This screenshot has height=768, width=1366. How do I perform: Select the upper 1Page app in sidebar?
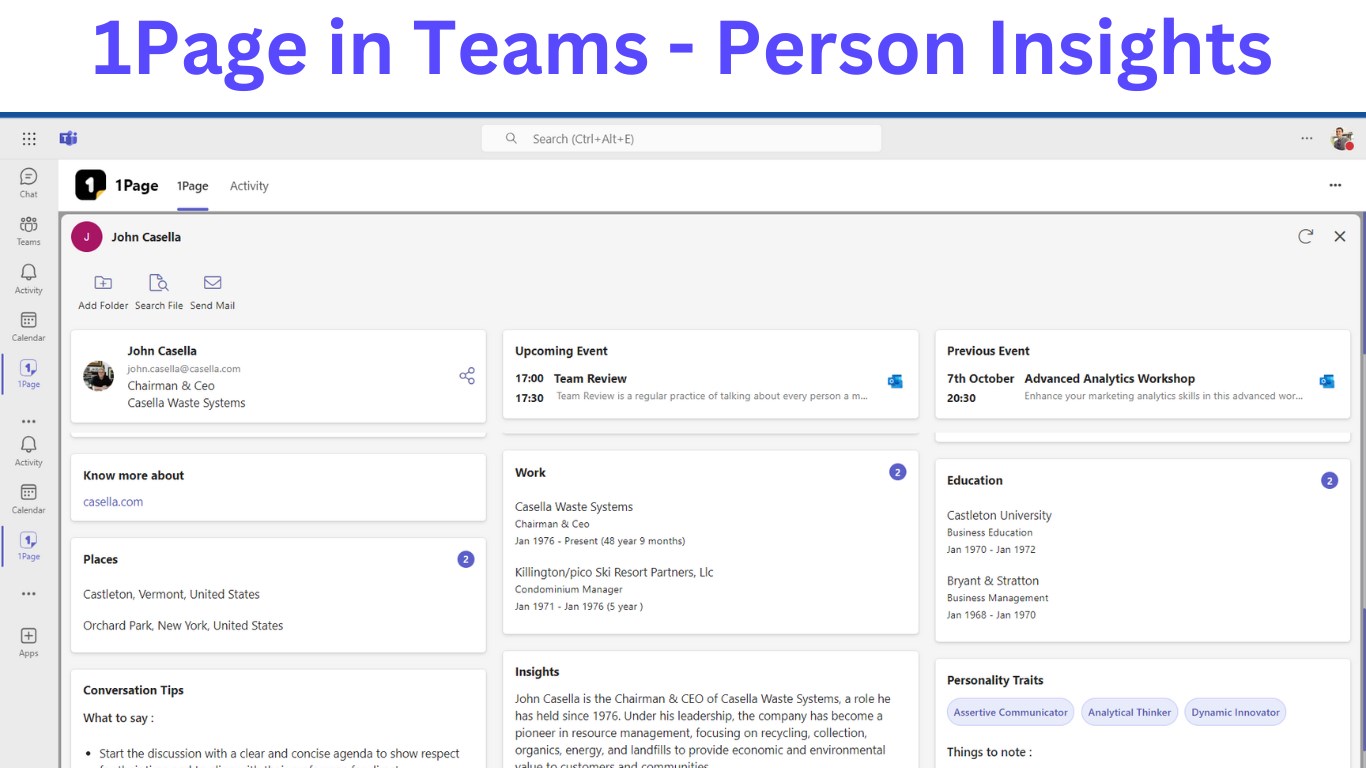tap(29, 374)
